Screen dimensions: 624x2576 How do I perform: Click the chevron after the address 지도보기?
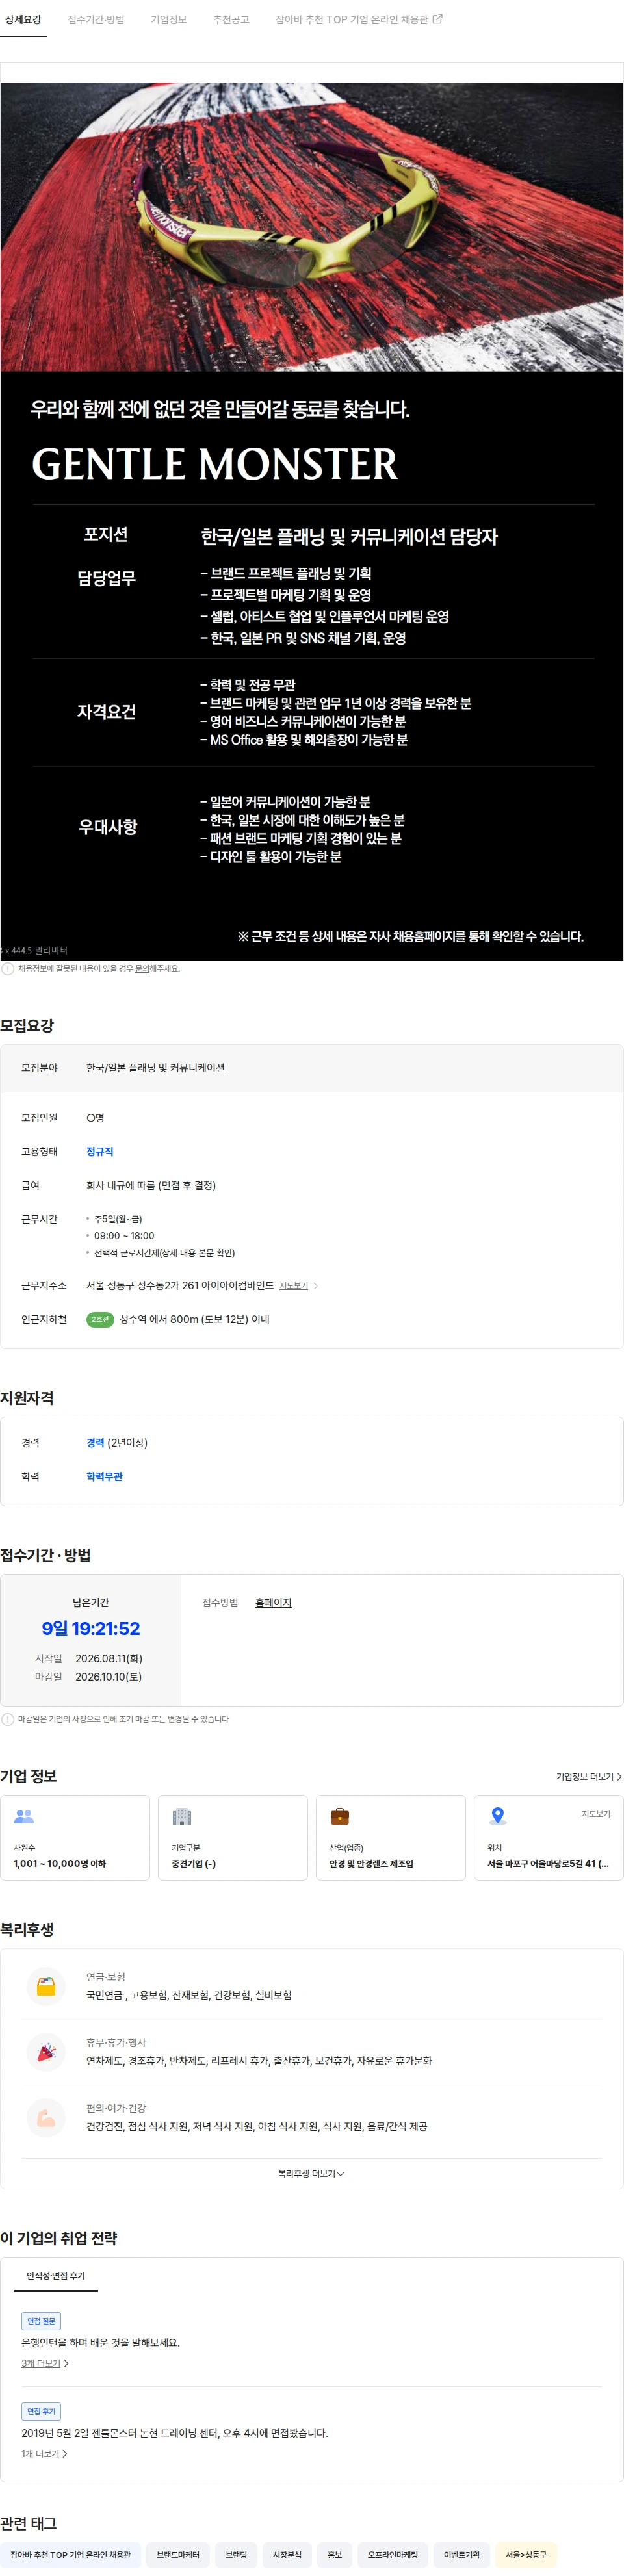point(316,1286)
